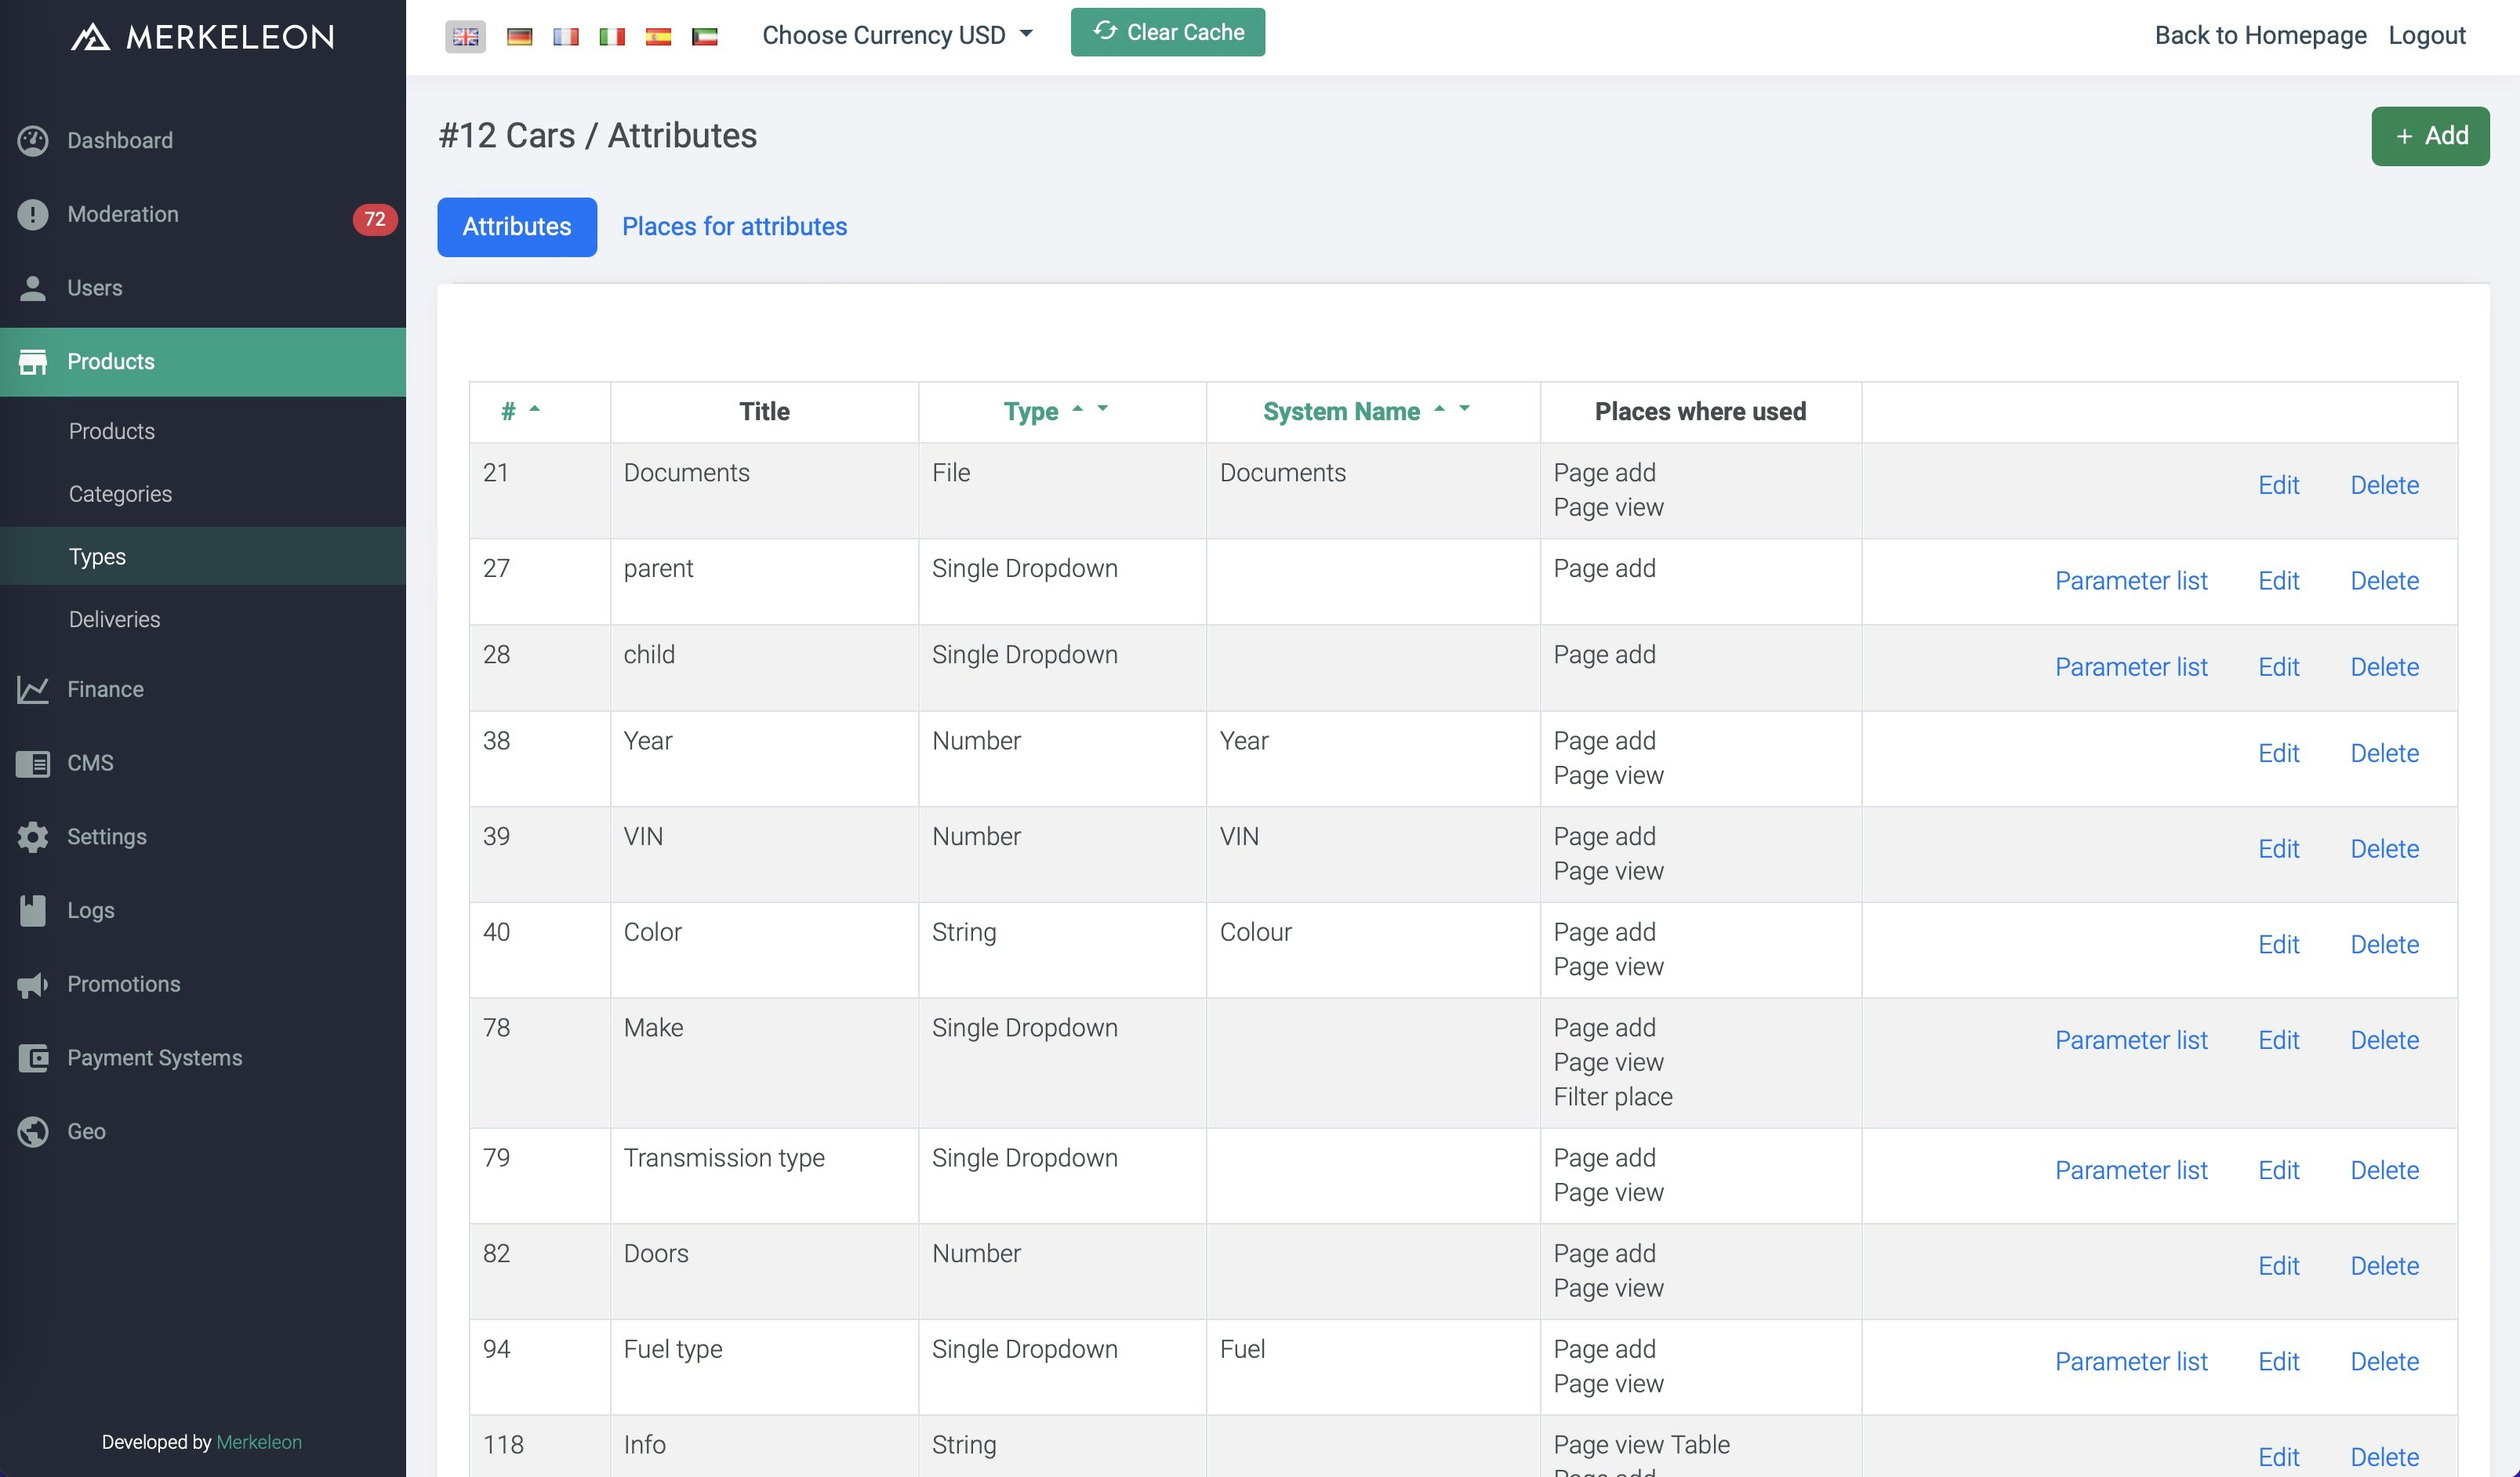Sort Type column ascending arrow
The width and height of the screenshot is (2520, 1477).
click(1078, 408)
